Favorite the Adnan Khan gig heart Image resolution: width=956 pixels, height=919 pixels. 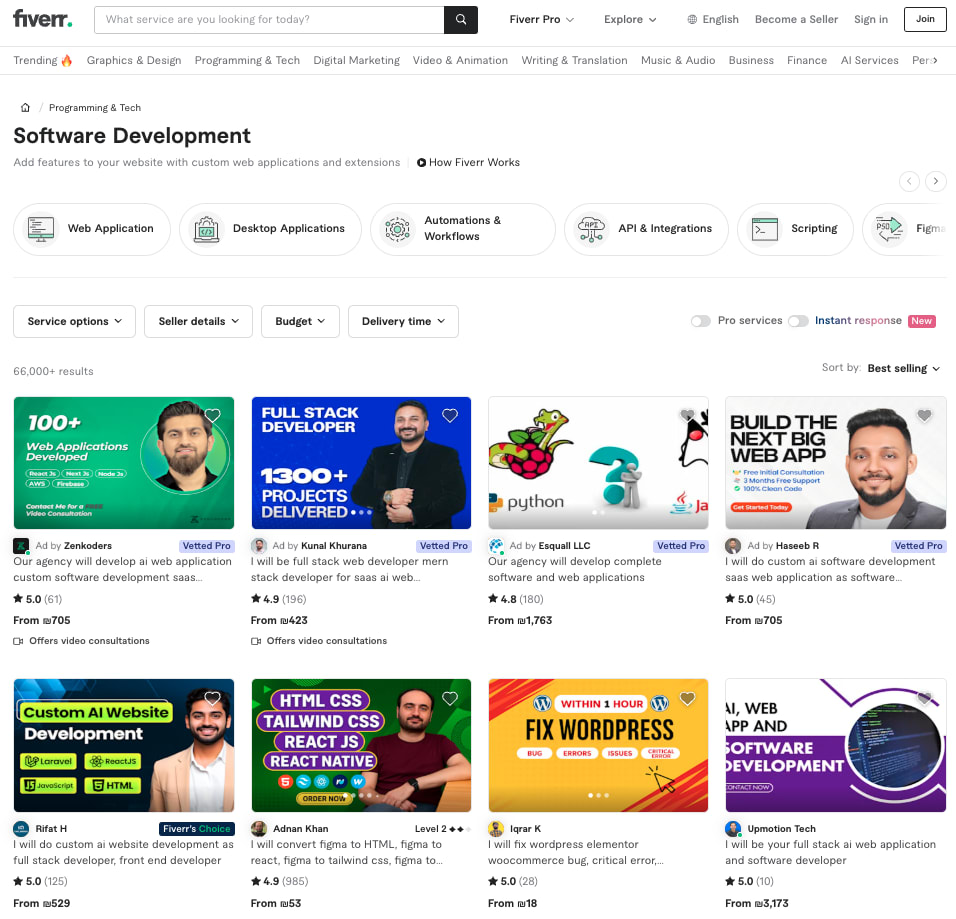pyautogui.click(x=450, y=699)
